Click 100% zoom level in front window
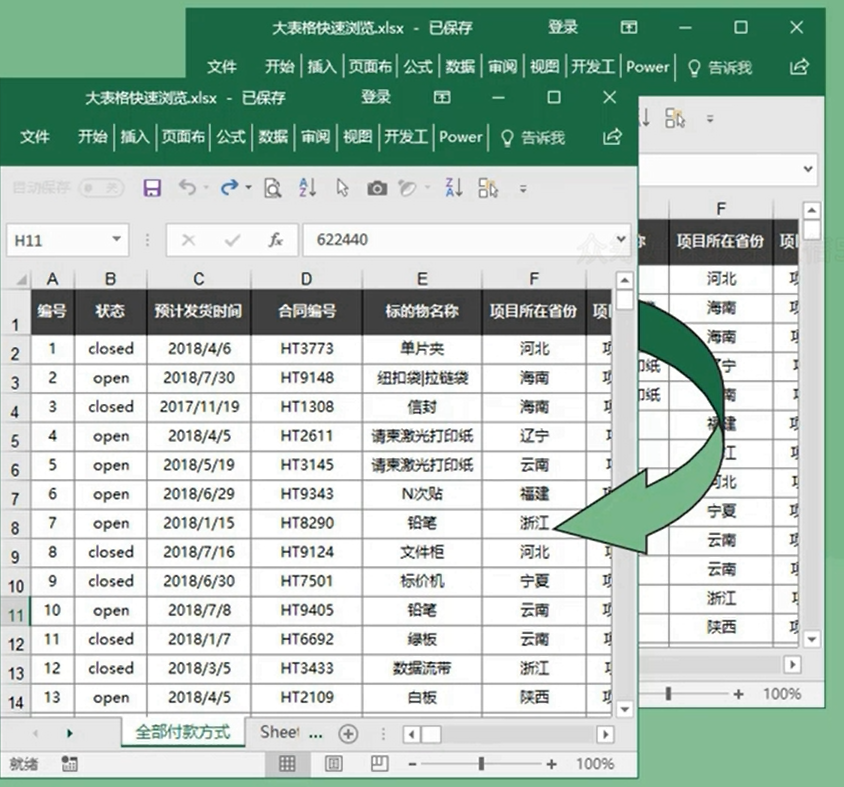The width and height of the screenshot is (844, 787). pos(595,764)
